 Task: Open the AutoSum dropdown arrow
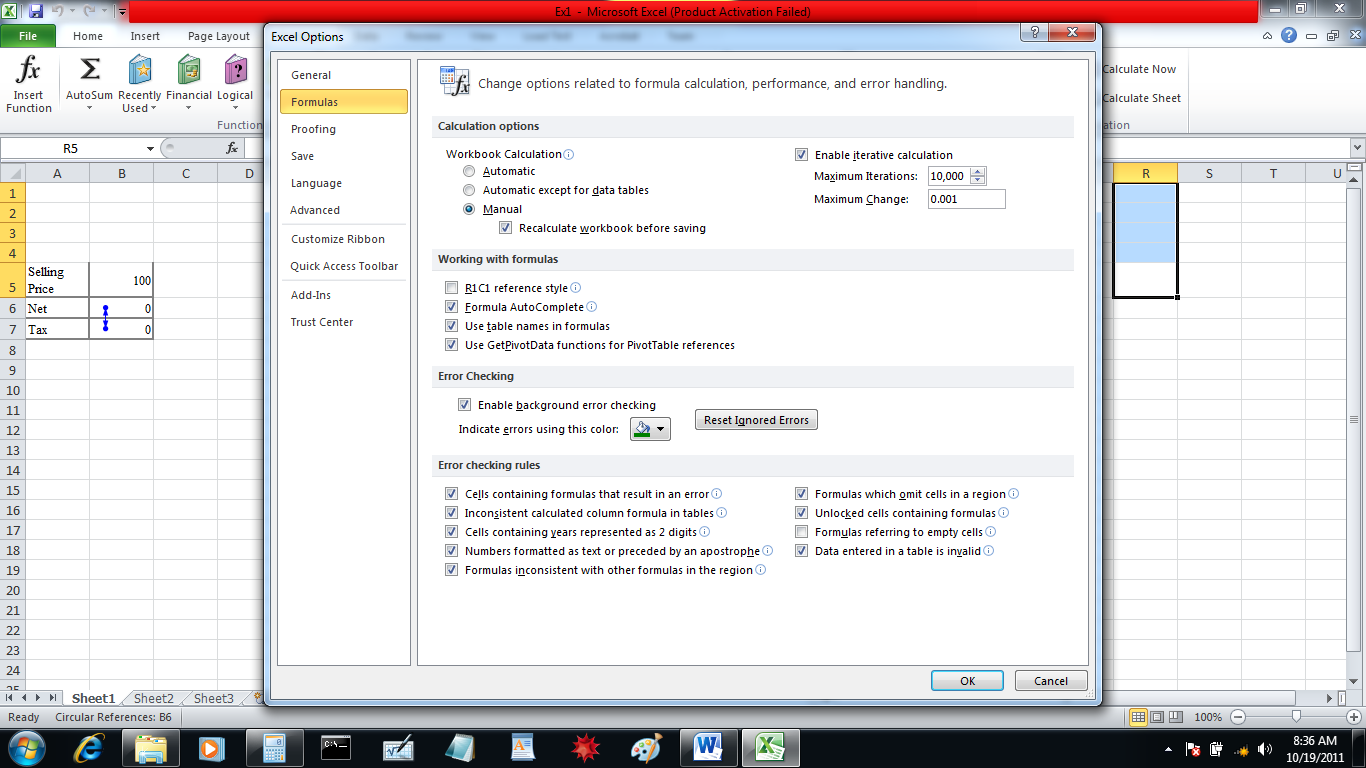click(x=89, y=108)
